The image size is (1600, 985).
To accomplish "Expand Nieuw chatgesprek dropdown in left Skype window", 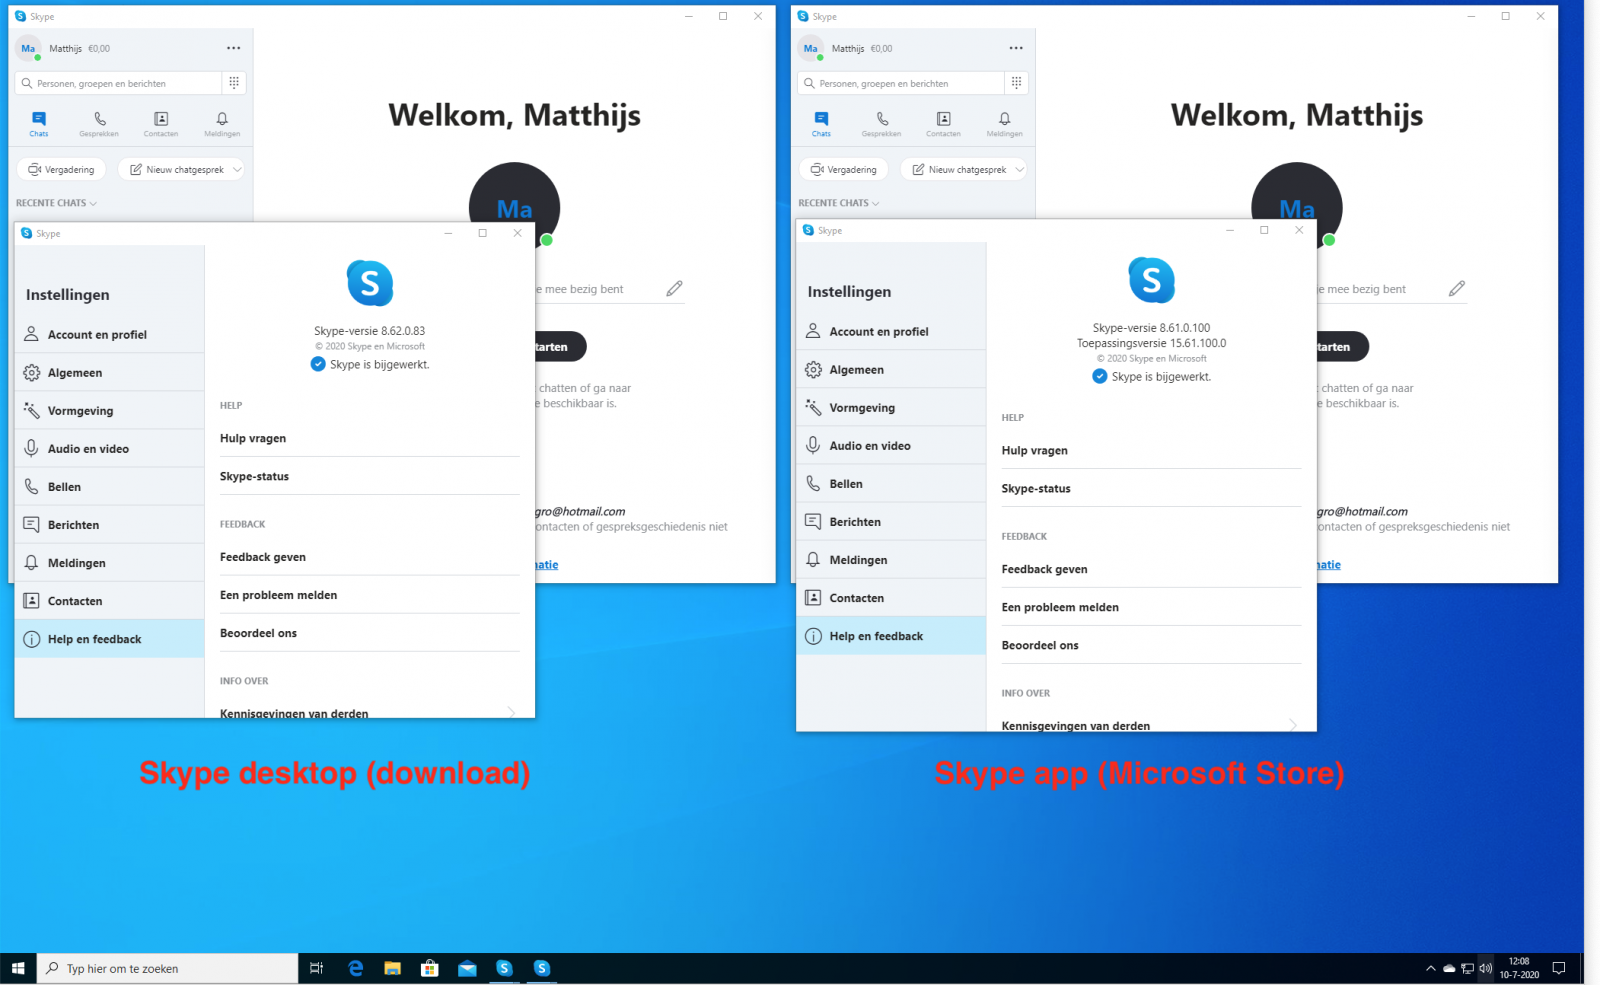I will click(237, 170).
